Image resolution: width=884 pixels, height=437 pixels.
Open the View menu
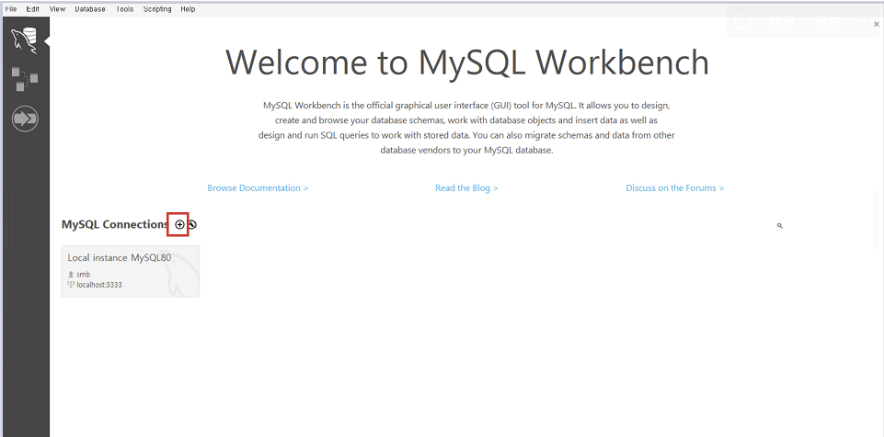coord(57,9)
